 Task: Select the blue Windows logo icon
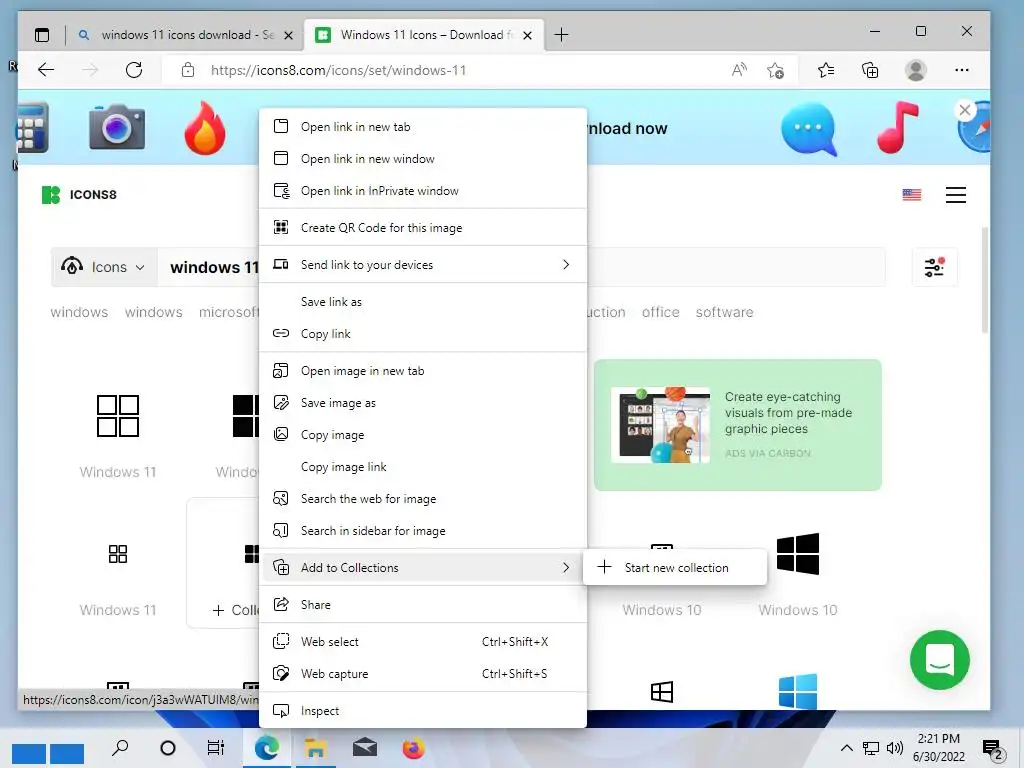click(797, 691)
